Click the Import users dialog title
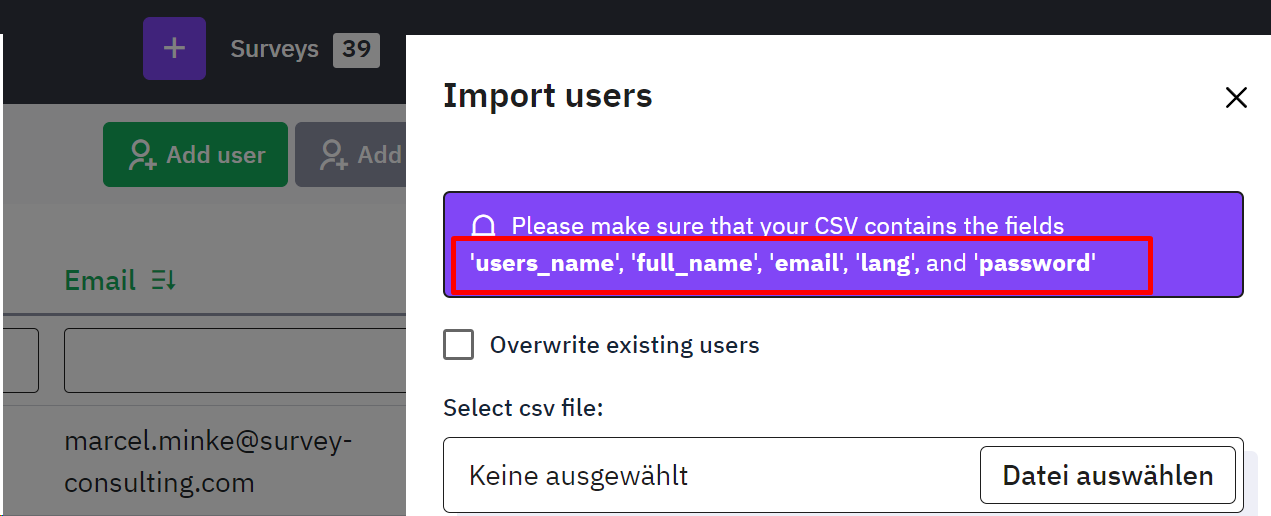1271x516 pixels. pyautogui.click(x=547, y=96)
